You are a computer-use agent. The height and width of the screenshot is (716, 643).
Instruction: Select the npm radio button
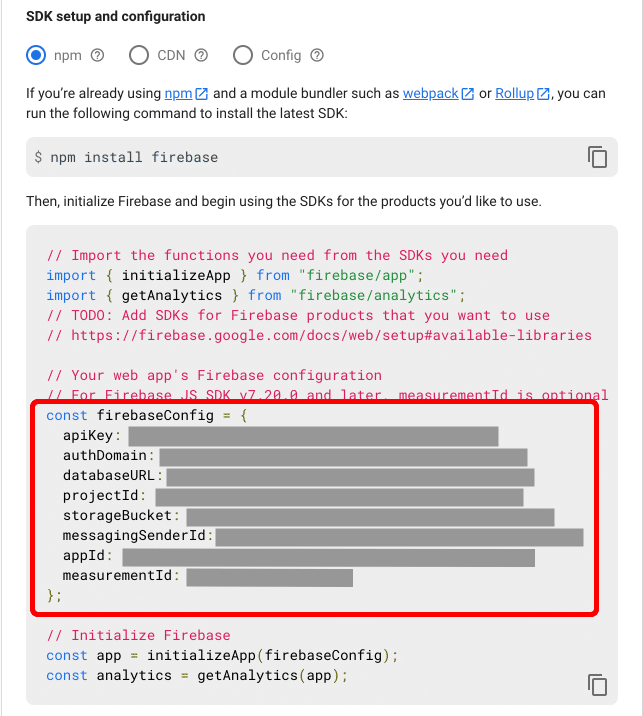[x=37, y=55]
